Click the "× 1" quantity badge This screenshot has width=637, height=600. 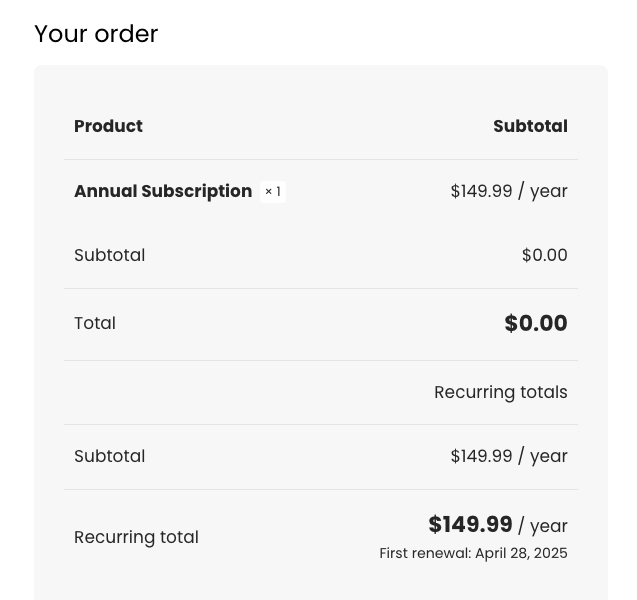(273, 192)
